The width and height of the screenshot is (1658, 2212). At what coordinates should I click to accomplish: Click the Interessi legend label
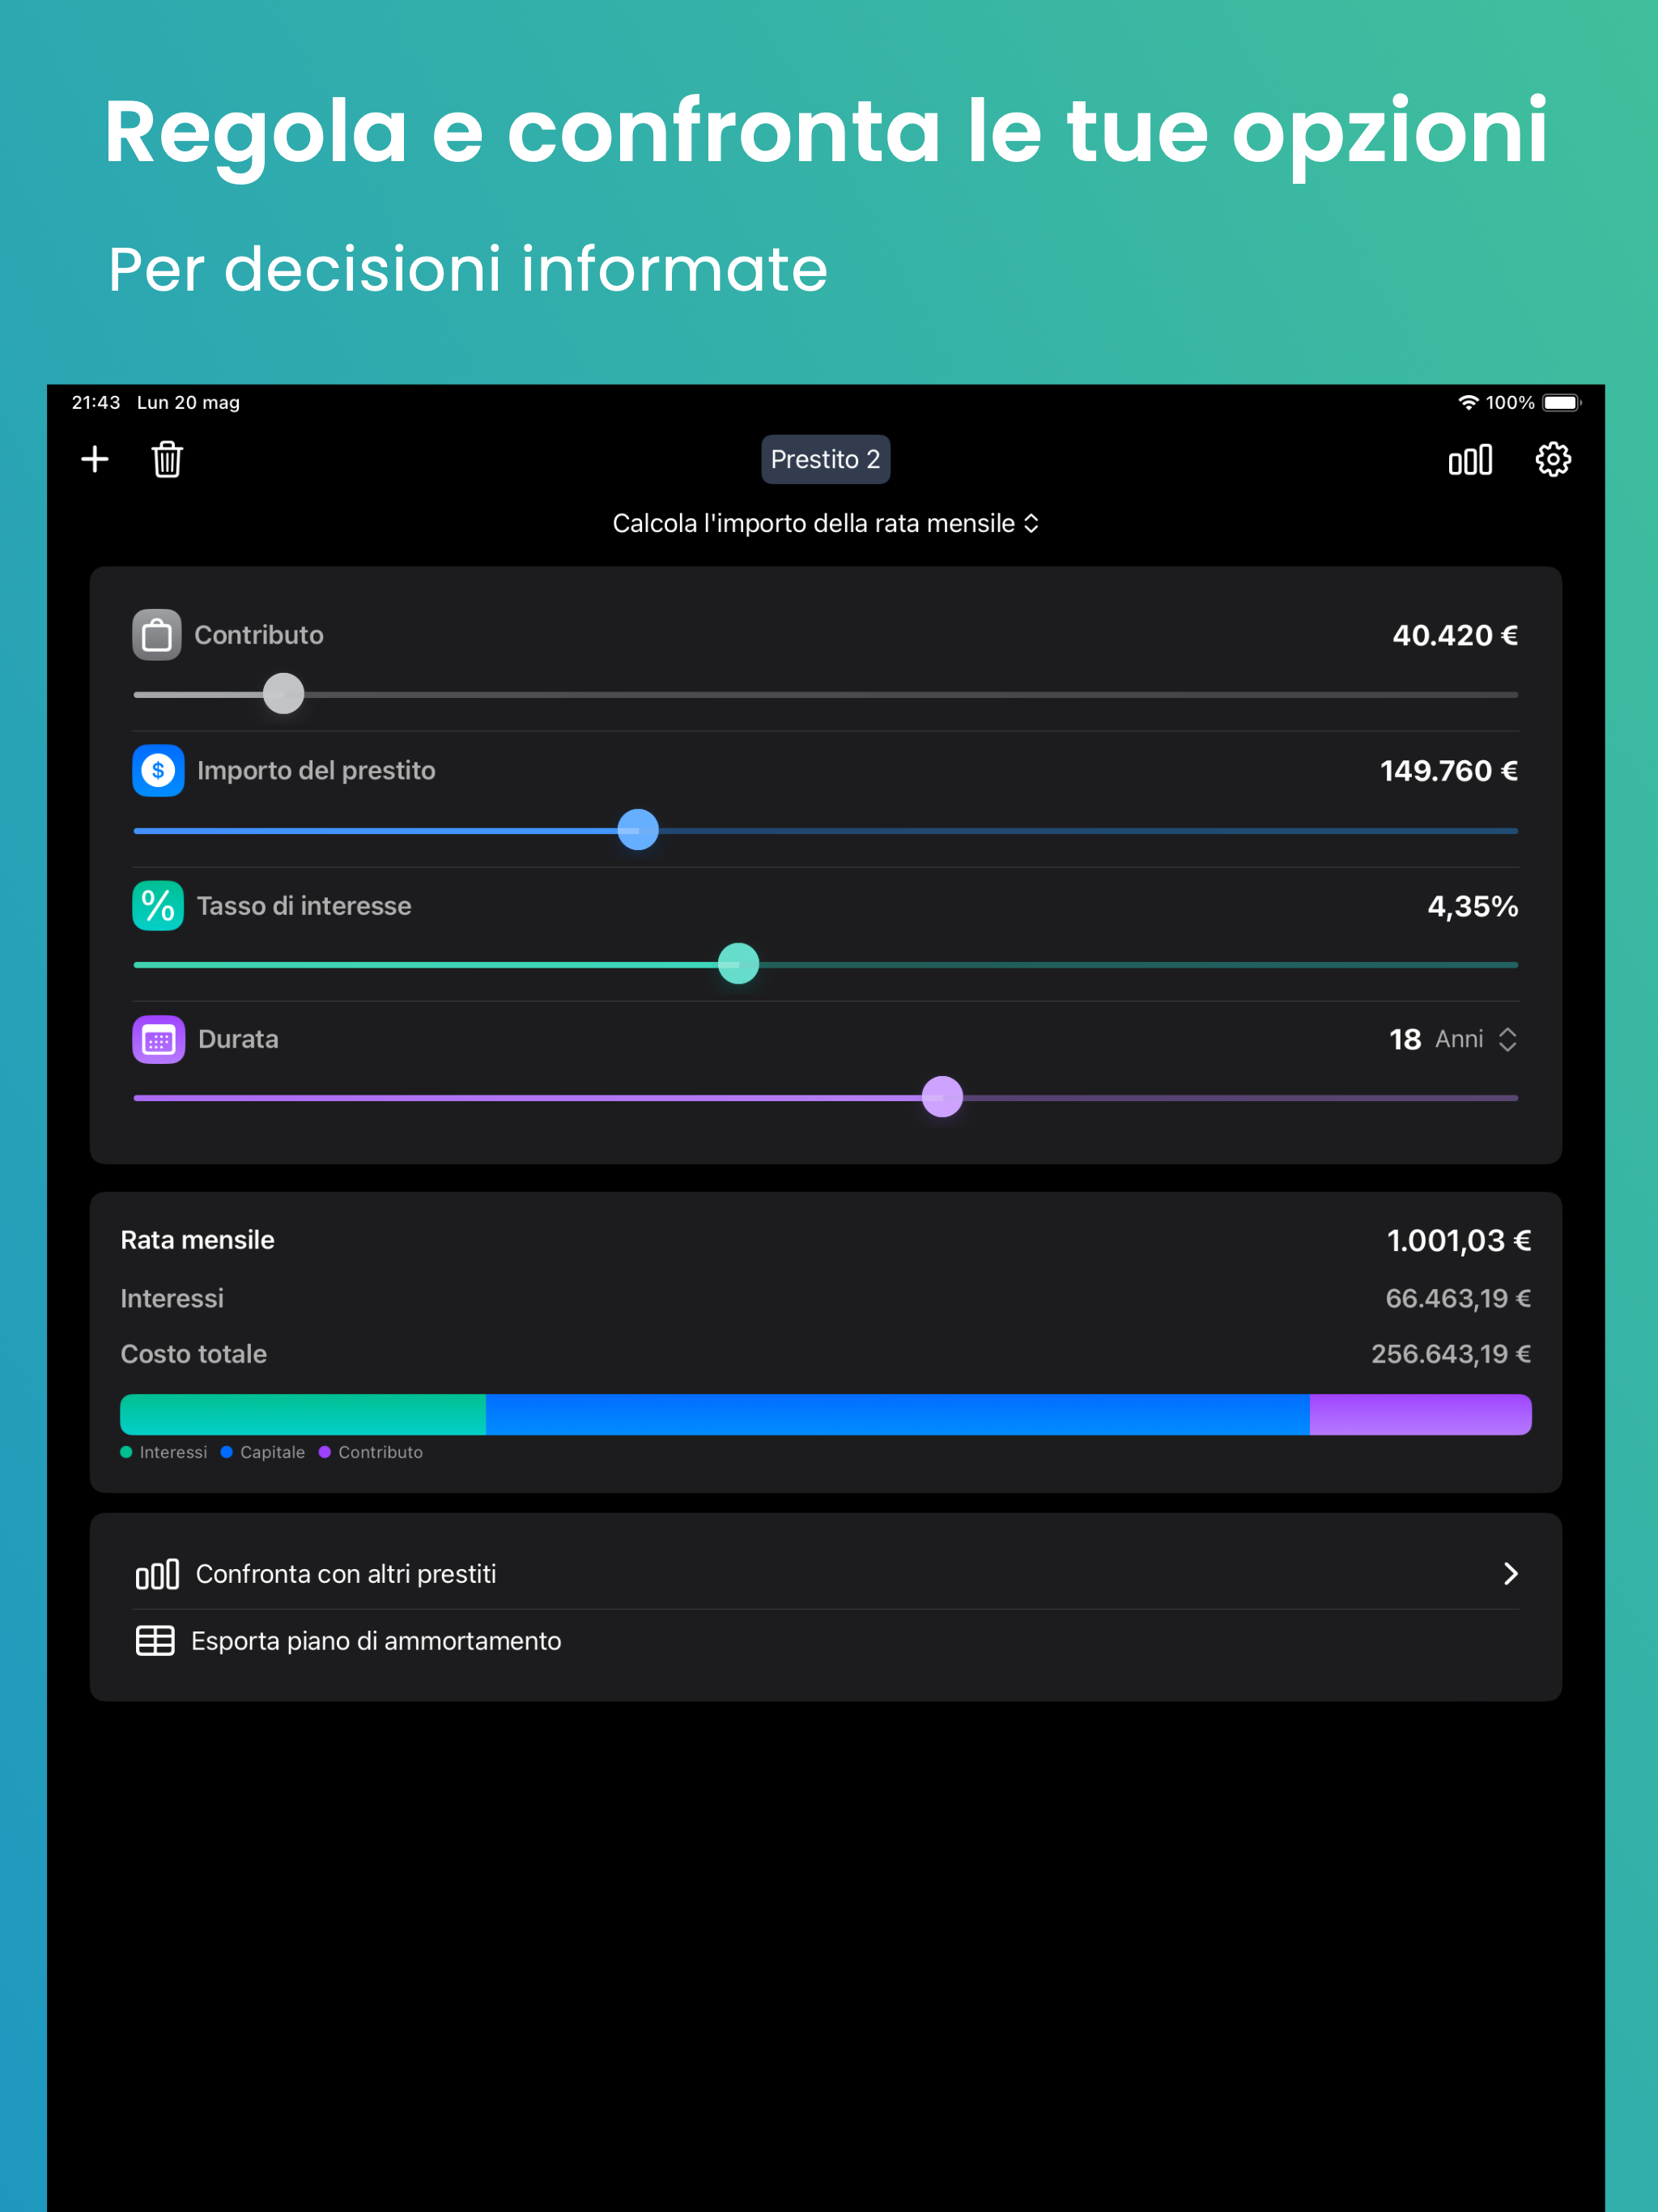[173, 1452]
